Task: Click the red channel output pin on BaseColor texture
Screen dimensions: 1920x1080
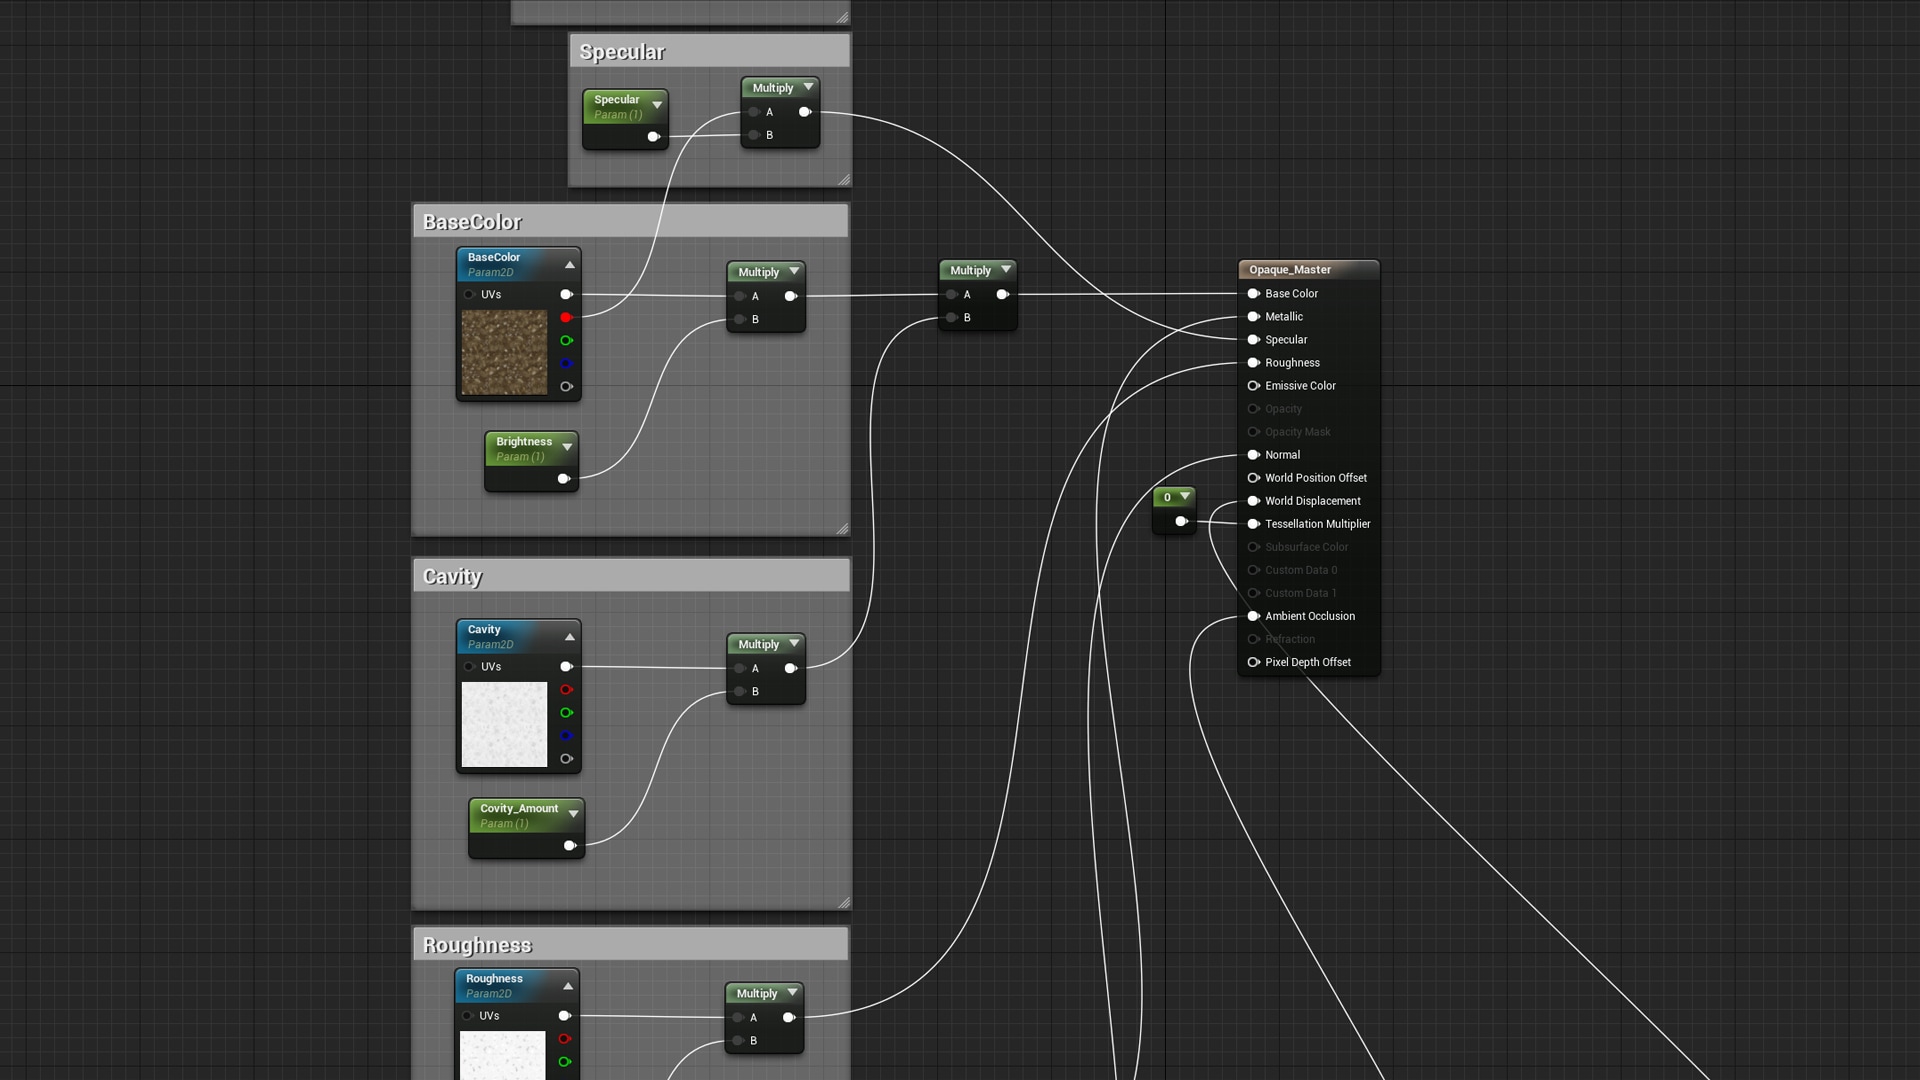Action: click(x=567, y=317)
